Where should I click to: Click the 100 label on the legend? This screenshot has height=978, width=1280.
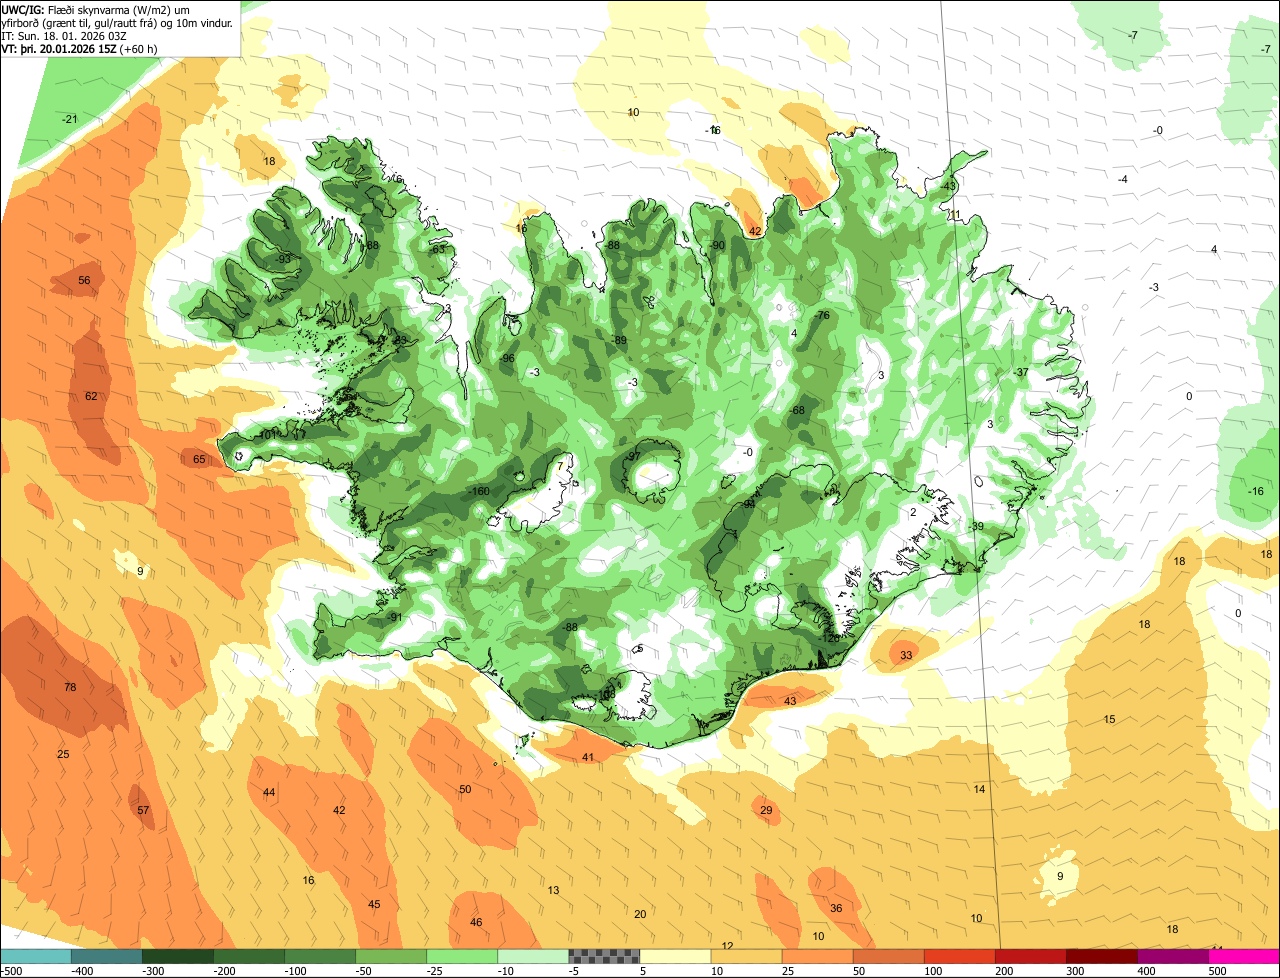coord(934,971)
